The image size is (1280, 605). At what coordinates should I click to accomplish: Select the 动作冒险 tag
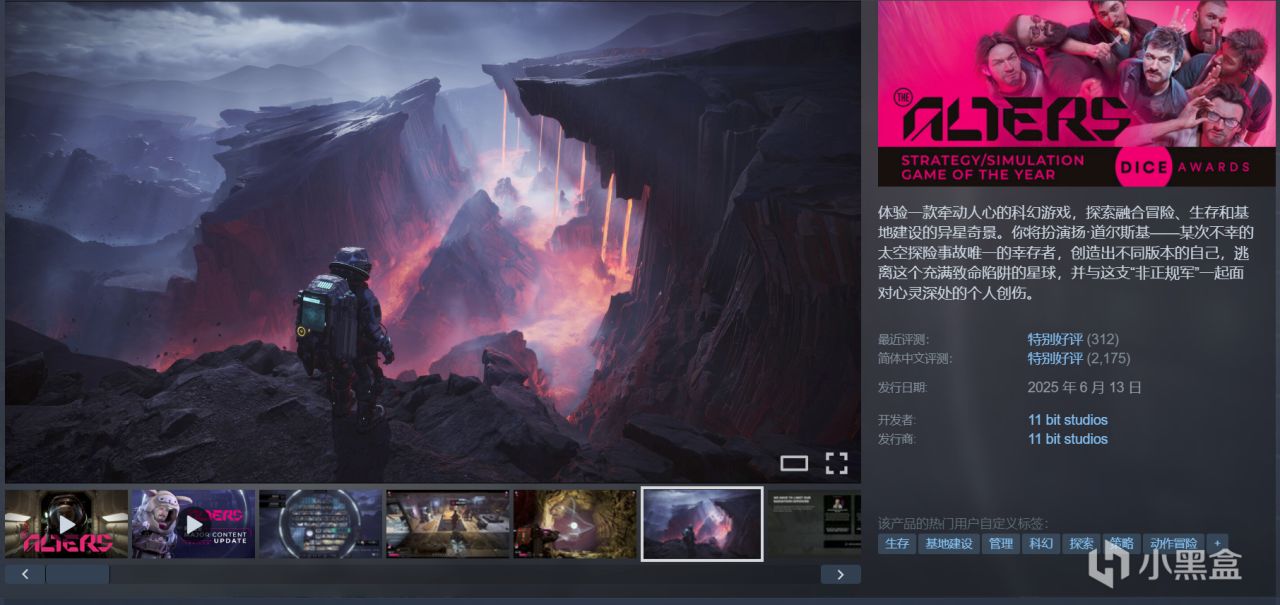(1173, 544)
